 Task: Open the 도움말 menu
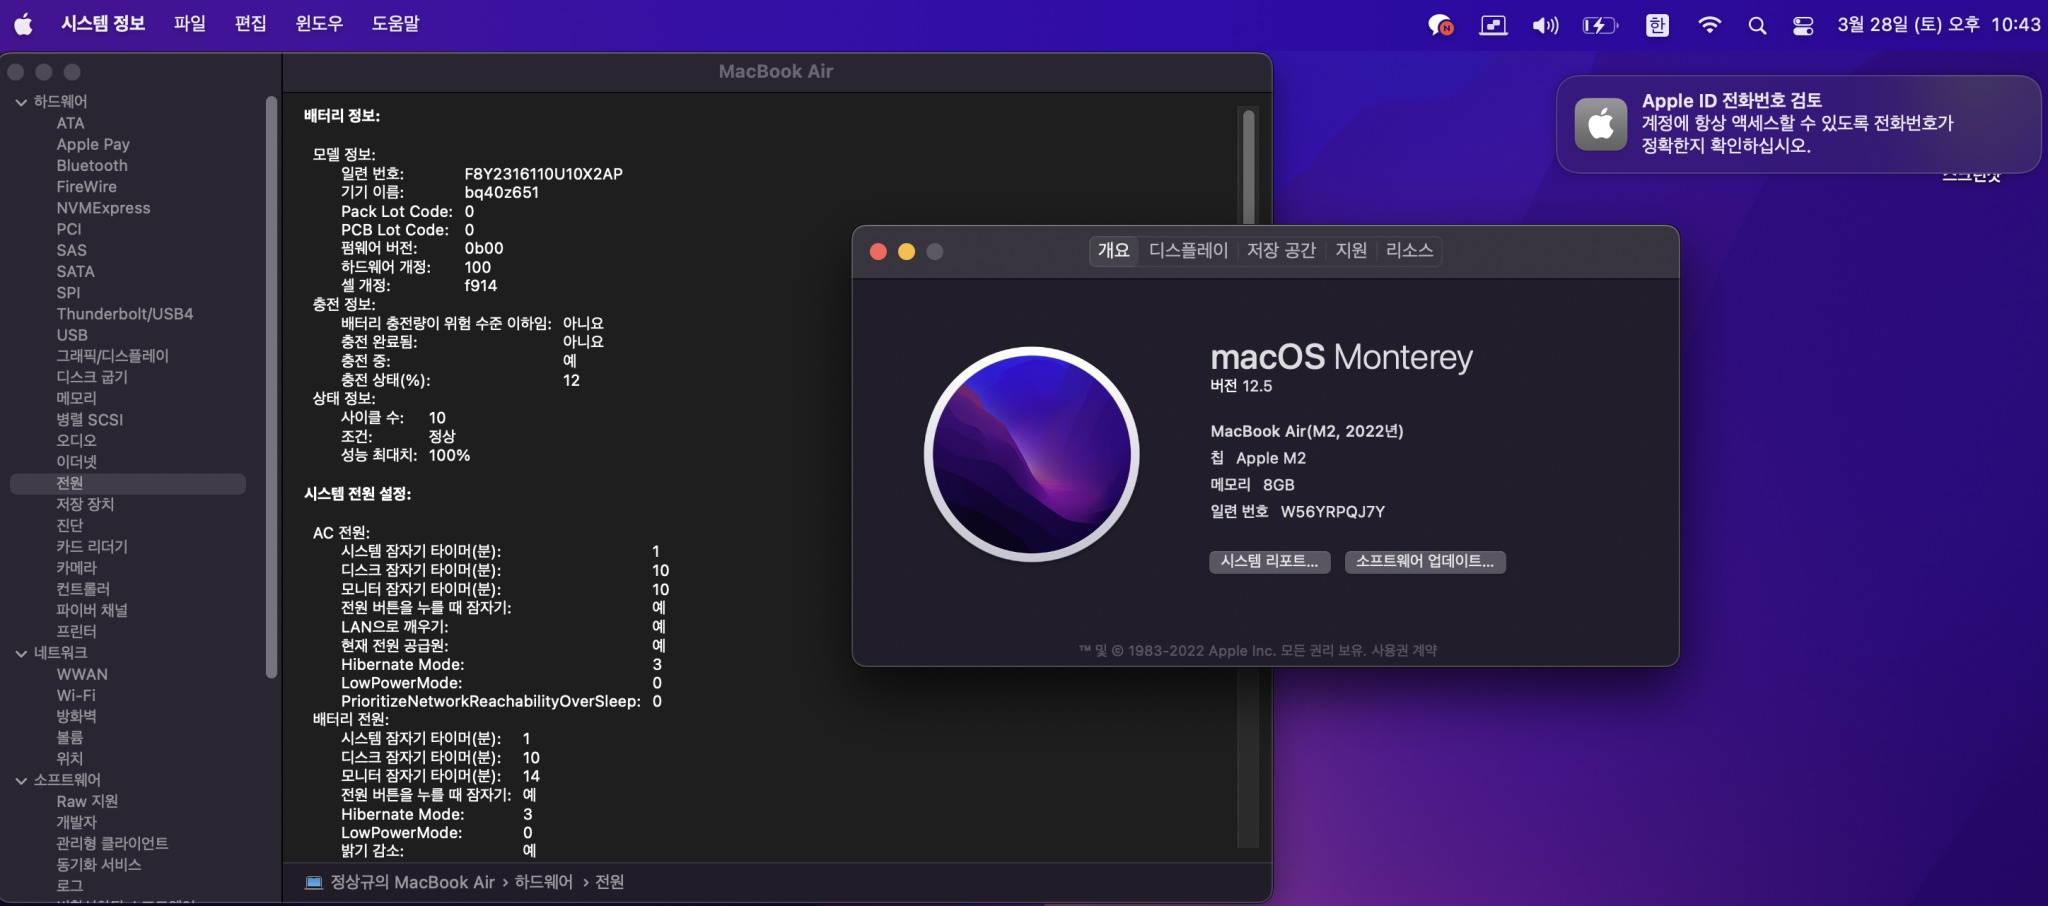click(396, 24)
